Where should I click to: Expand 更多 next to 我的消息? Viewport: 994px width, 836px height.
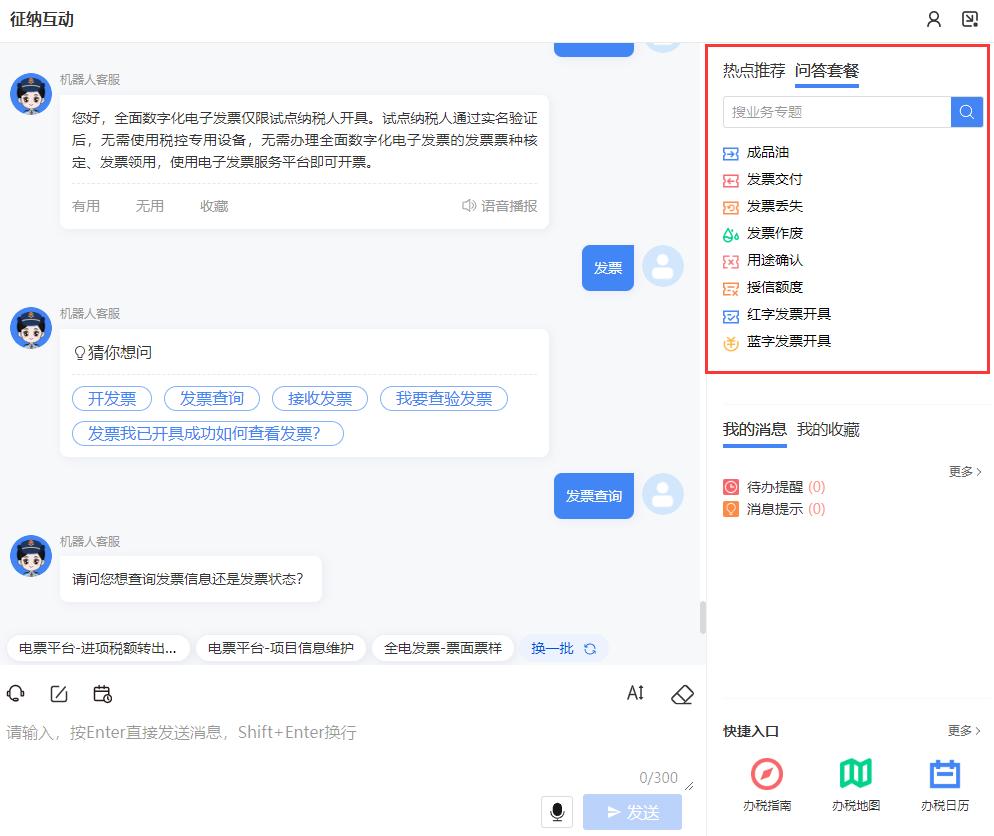point(964,471)
